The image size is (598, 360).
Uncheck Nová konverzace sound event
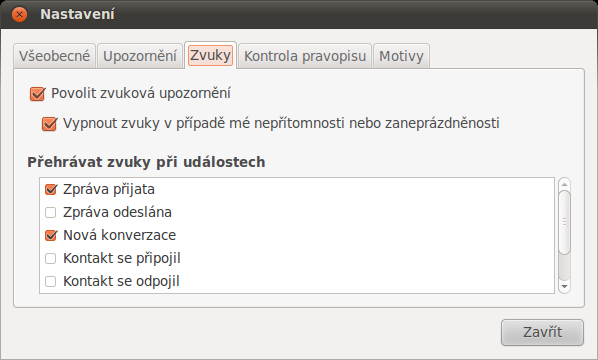pyautogui.click(x=51, y=235)
